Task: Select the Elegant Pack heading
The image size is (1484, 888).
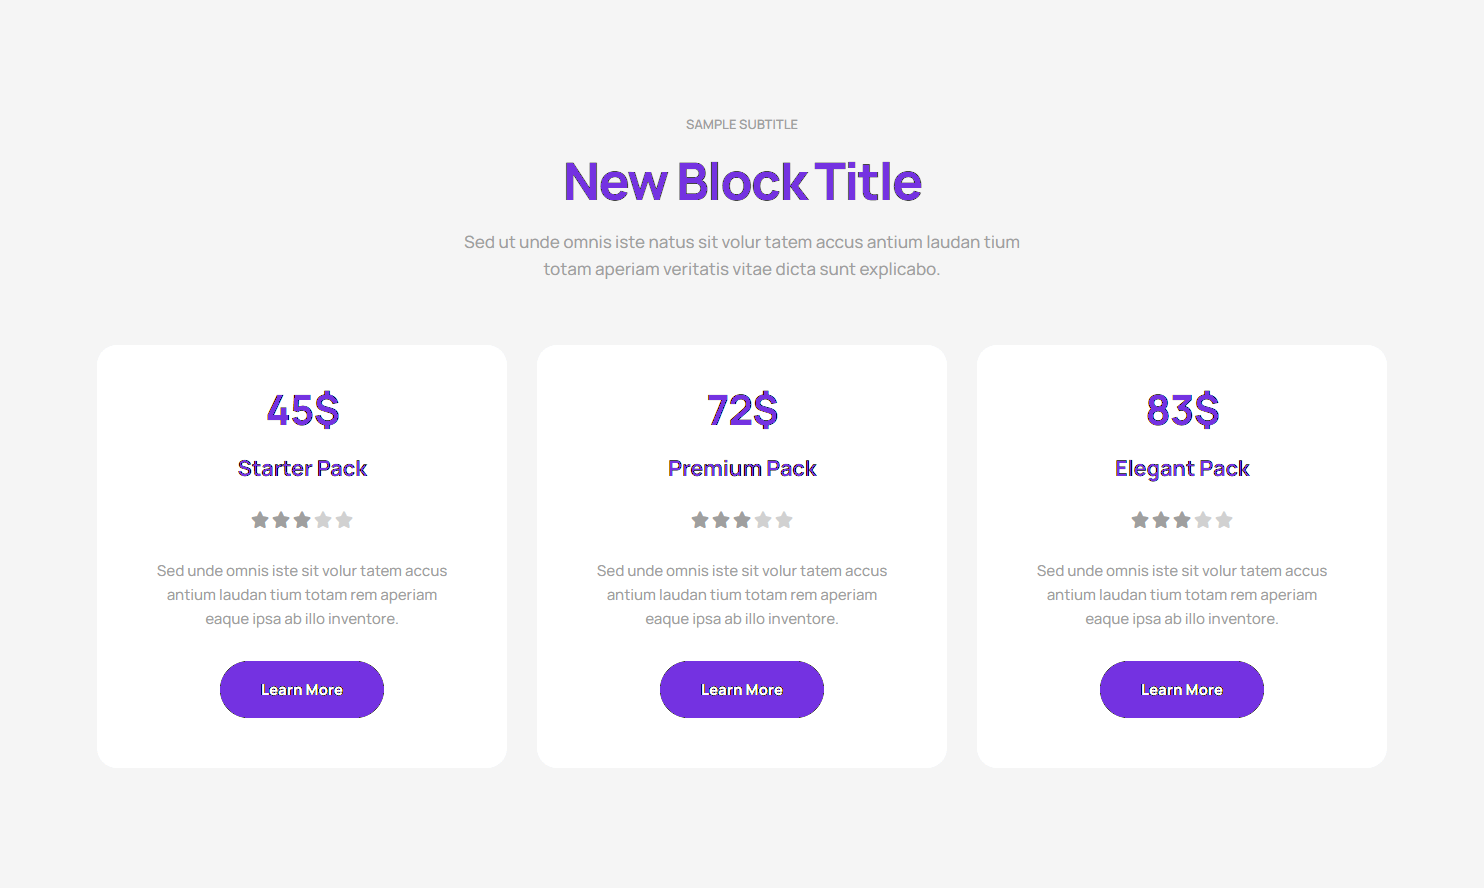Action: tap(1182, 468)
